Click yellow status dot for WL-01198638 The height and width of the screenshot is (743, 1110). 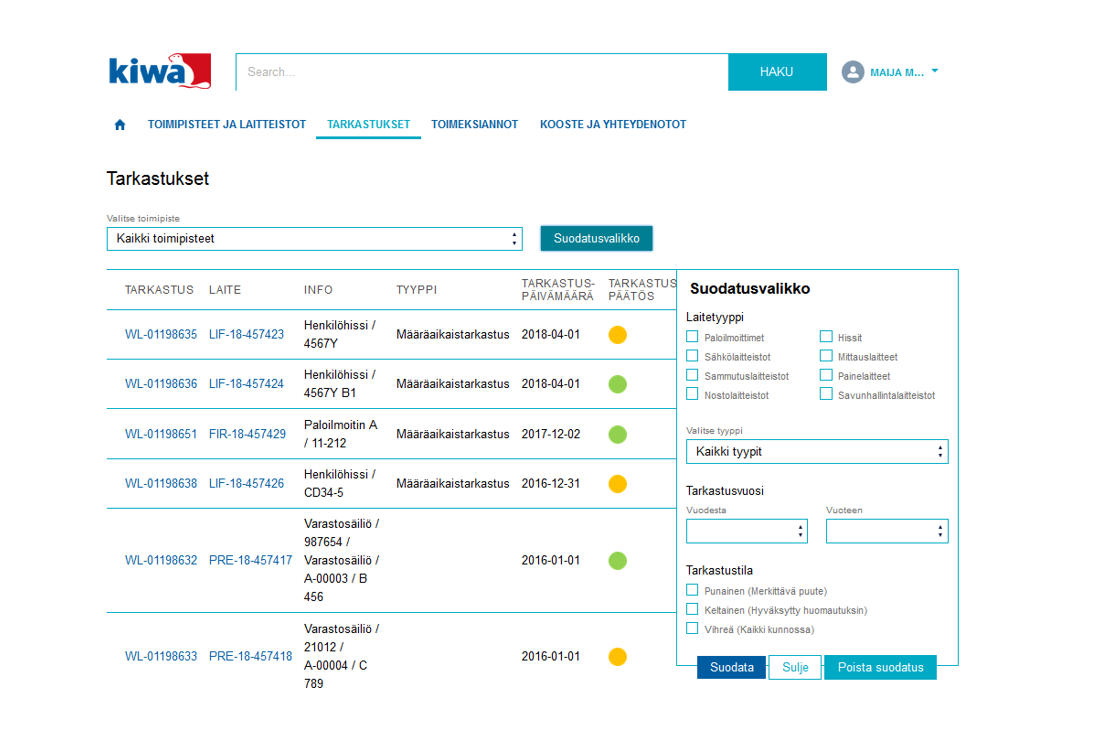pyautogui.click(x=618, y=483)
